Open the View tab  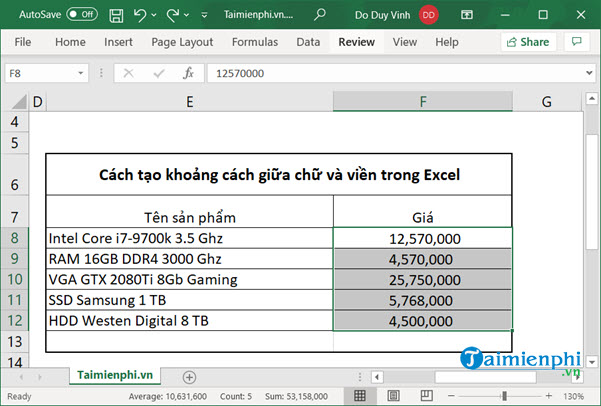pyautogui.click(x=405, y=42)
